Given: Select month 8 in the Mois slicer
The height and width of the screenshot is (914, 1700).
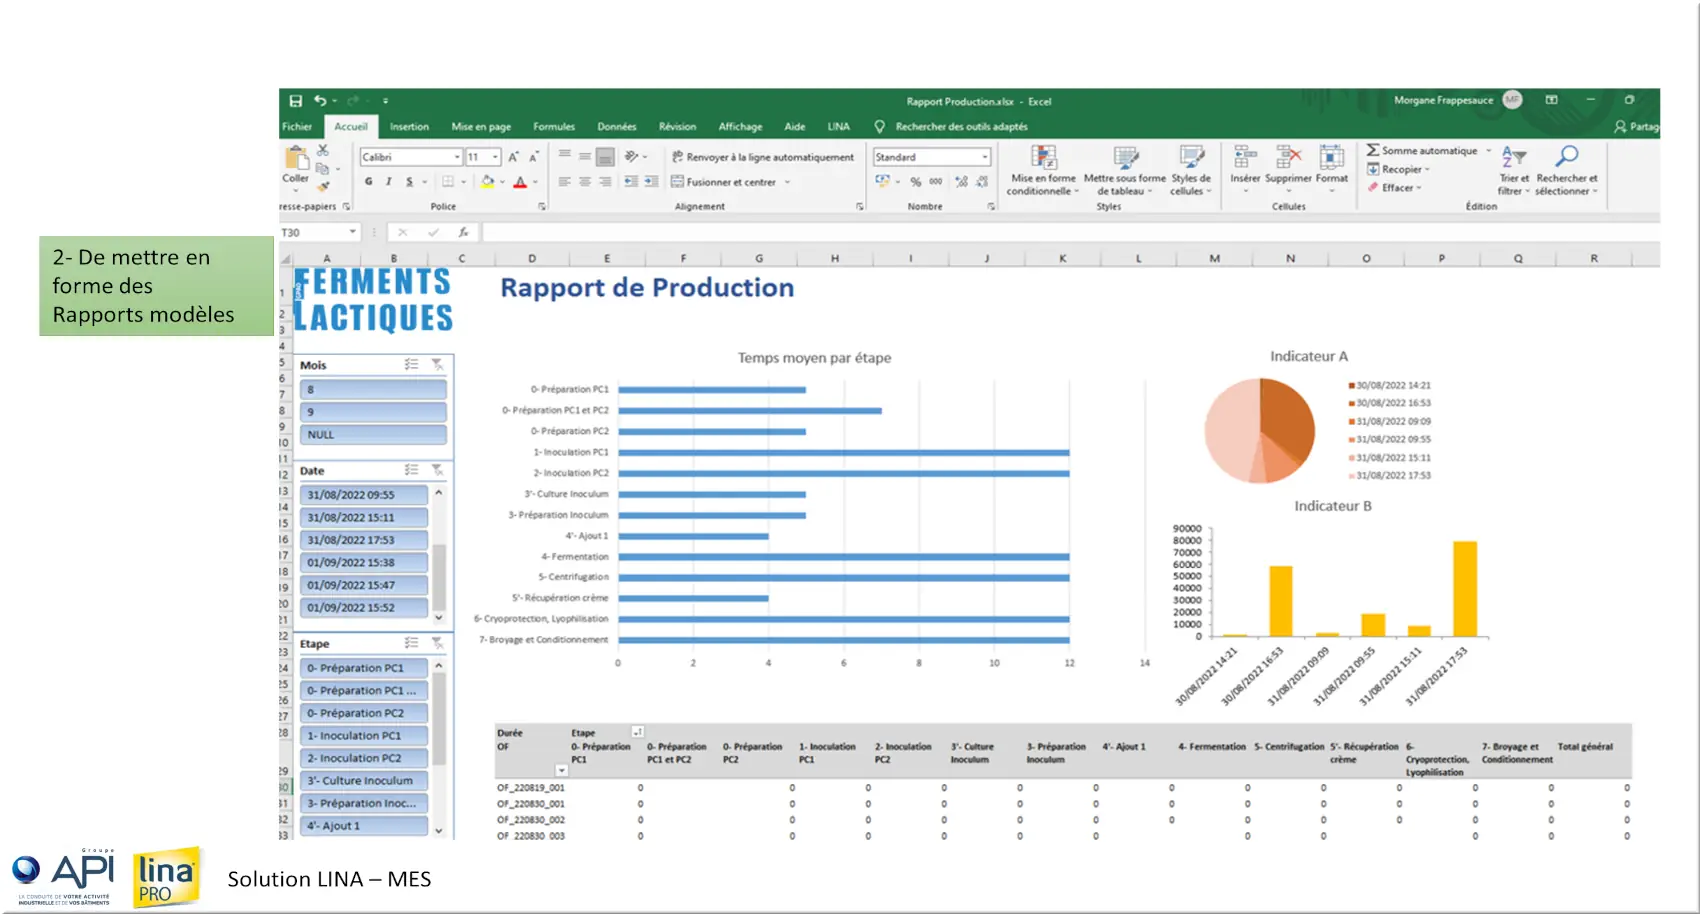Looking at the screenshot, I should click(373, 389).
